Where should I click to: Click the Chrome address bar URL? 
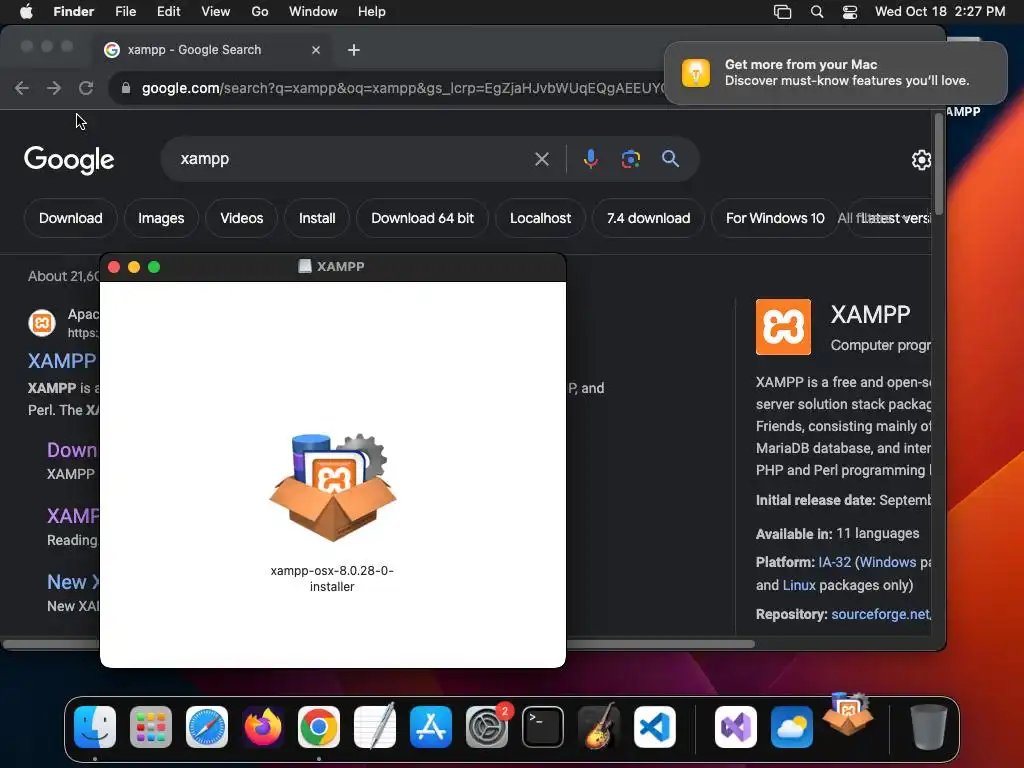(x=402, y=88)
